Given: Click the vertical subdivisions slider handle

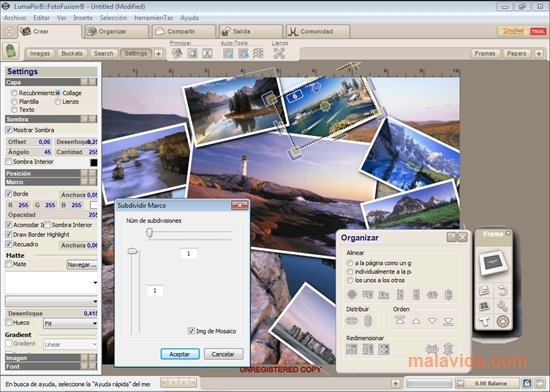Looking at the screenshot, I should coord(133,251).
